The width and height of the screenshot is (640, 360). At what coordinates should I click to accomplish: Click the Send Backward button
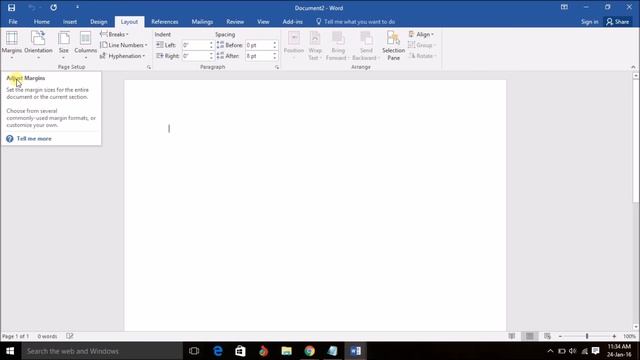(x=366, y=46)
